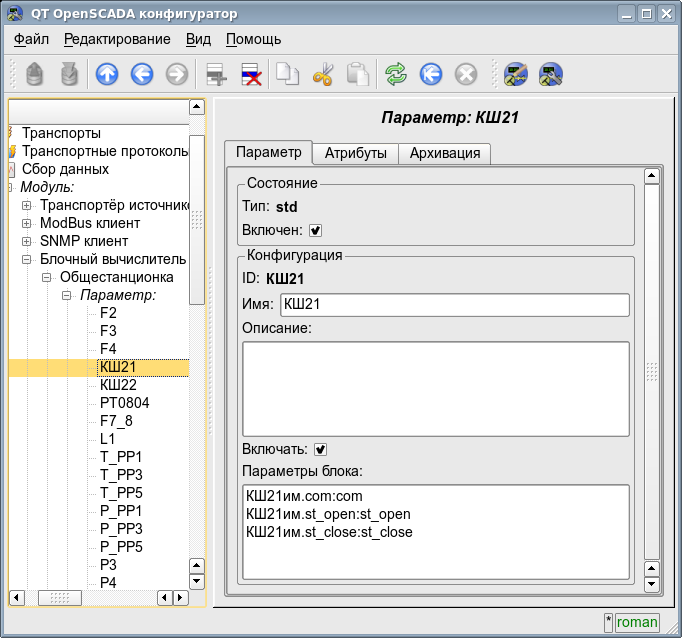This screenshot has height=638, width=682.
Task: Click the first tools icon at toolbar's right end
Action: point(515,74)
